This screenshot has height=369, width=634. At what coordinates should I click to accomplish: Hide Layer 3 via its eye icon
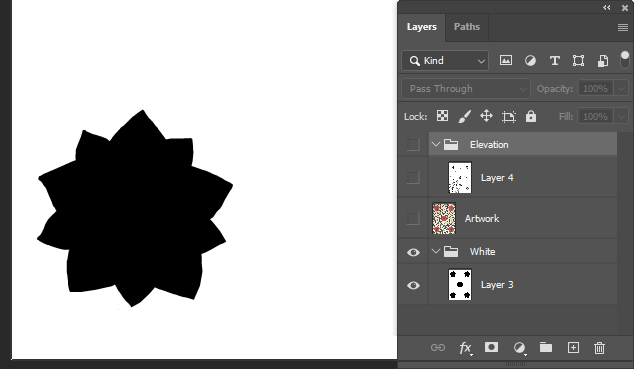pyautogui.click(x=413, y=285)
